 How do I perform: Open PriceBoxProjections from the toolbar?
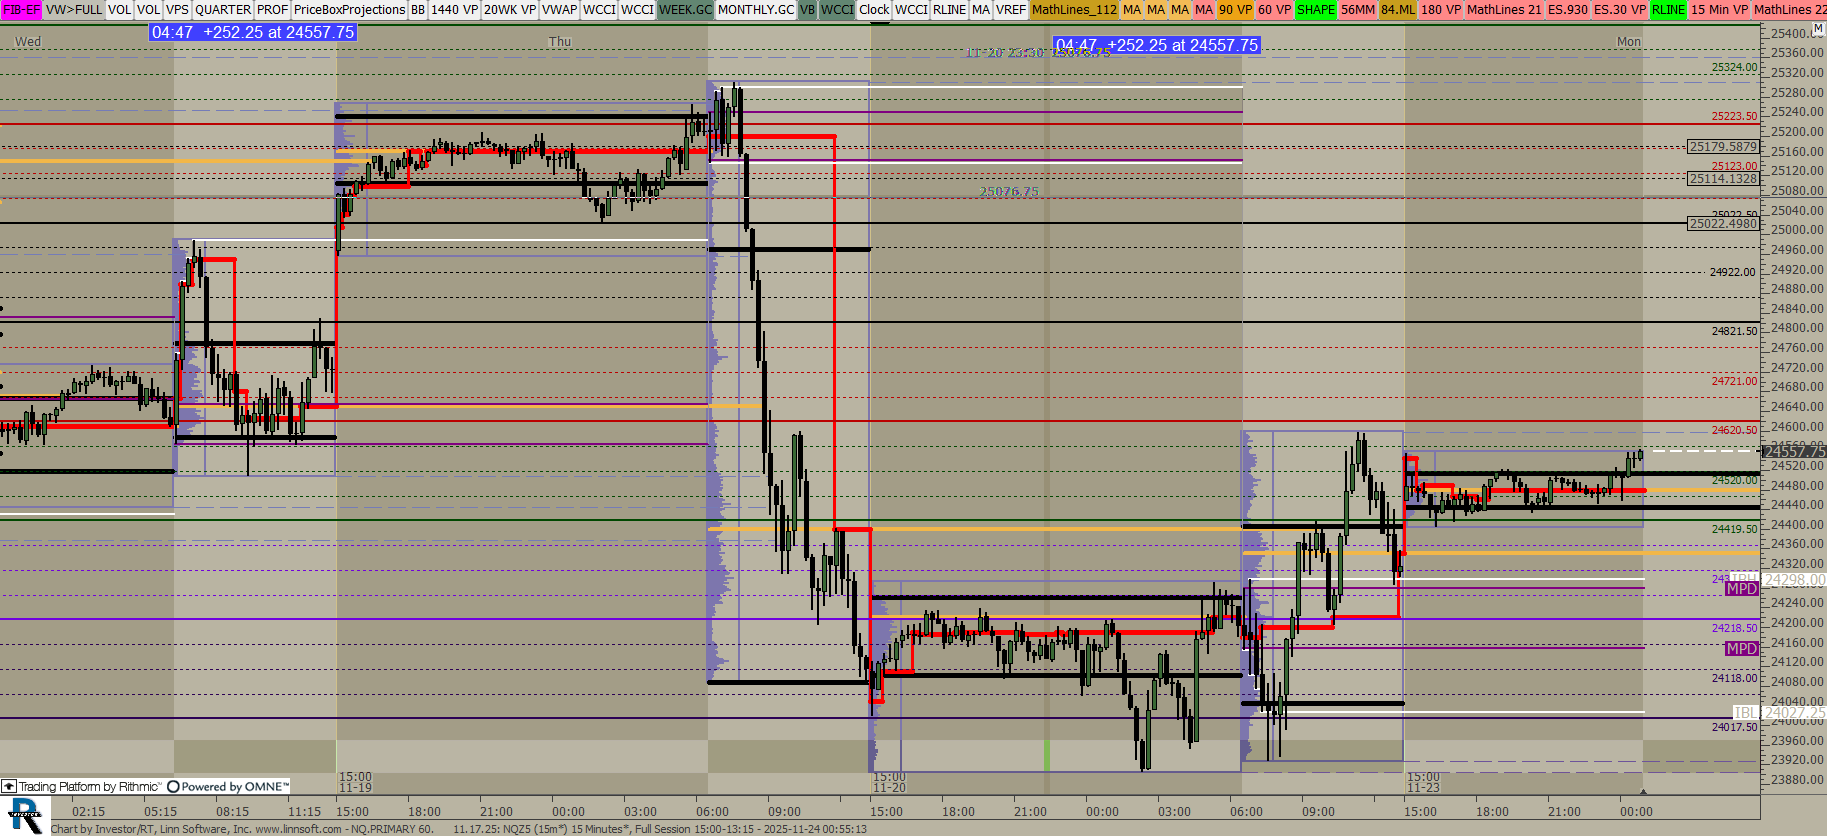(349, 10)
